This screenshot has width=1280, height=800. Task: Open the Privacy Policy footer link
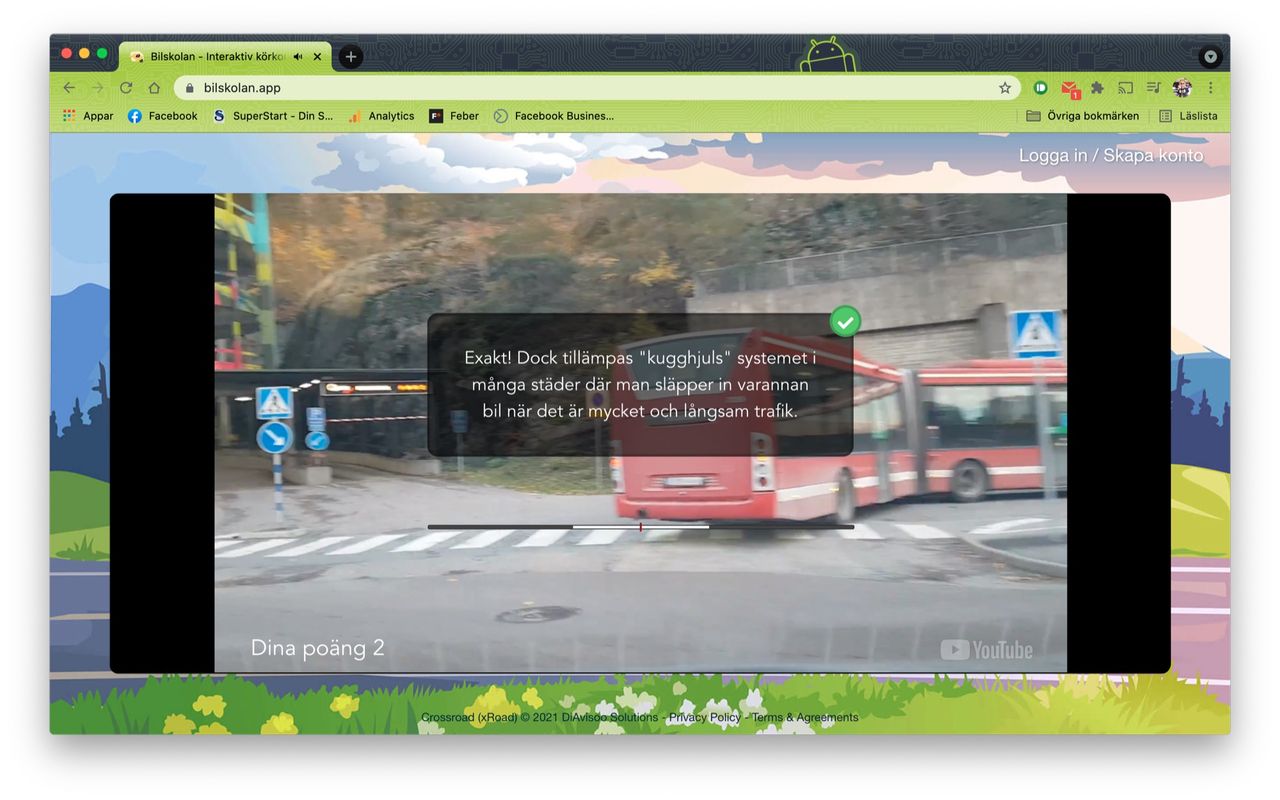point(705,717)
